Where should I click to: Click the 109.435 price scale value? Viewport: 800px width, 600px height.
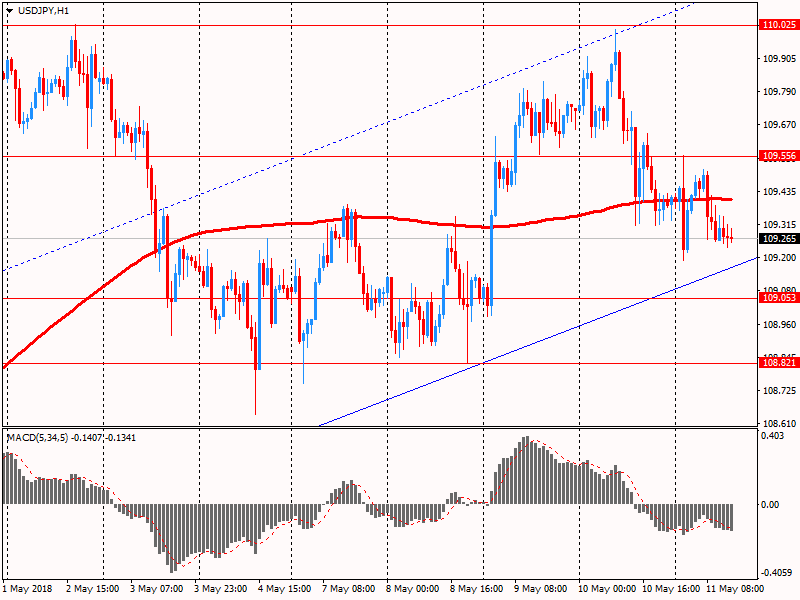pos(779,192)
